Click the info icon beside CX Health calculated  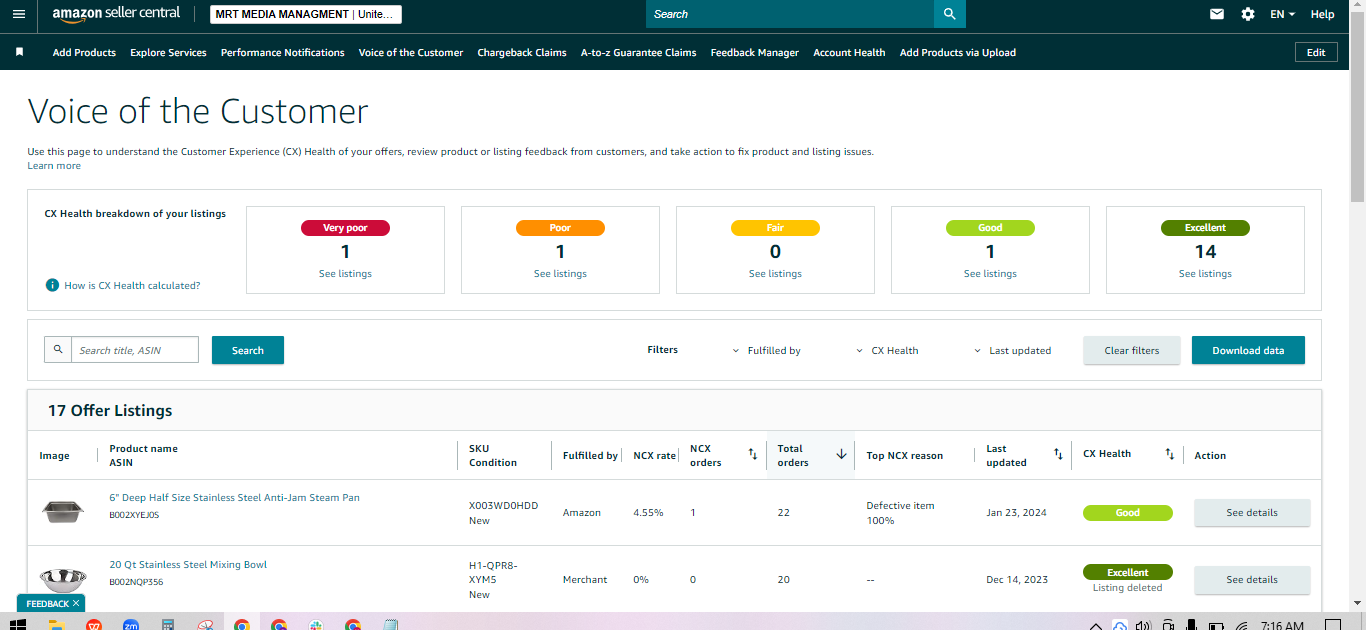52,285
